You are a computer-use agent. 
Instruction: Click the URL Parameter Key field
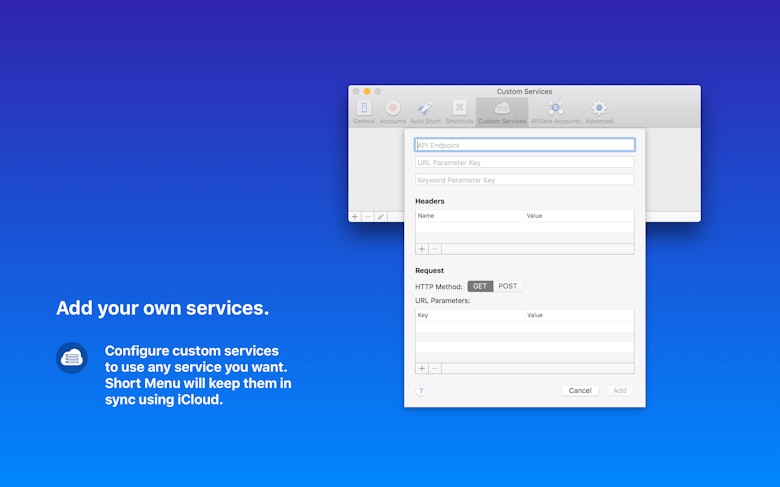coord(525,162)
